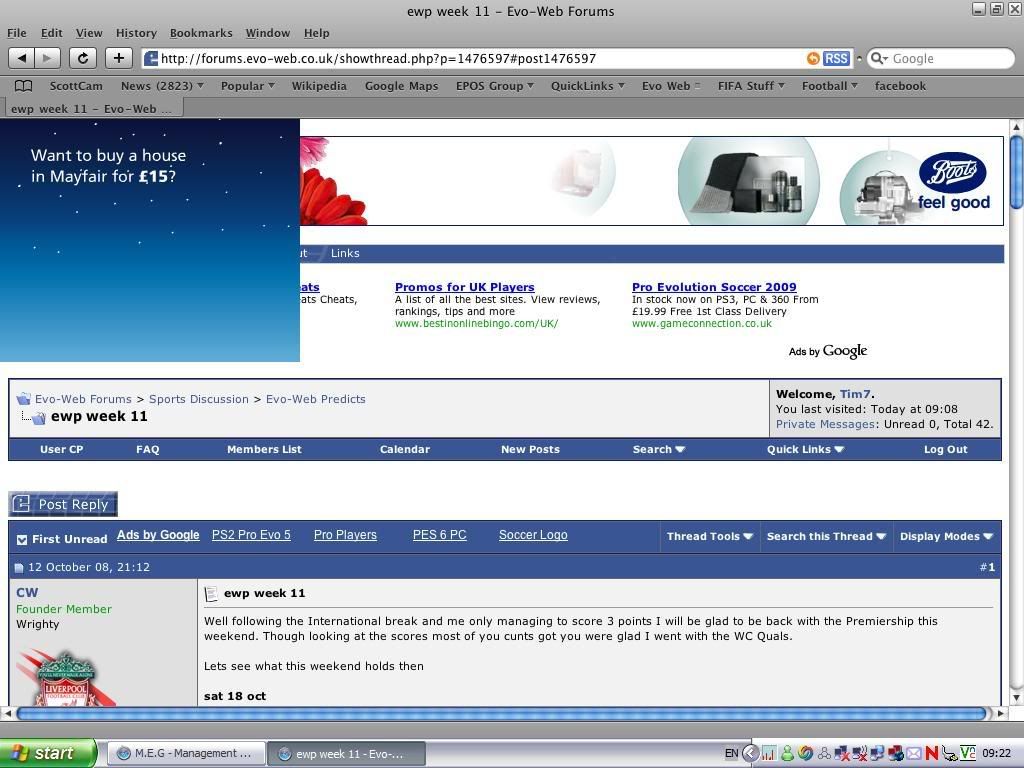Open the Search this Thread dropdown
Image resolution: width=1024 pixels, height=768 pixels.
tap(826, 536)
